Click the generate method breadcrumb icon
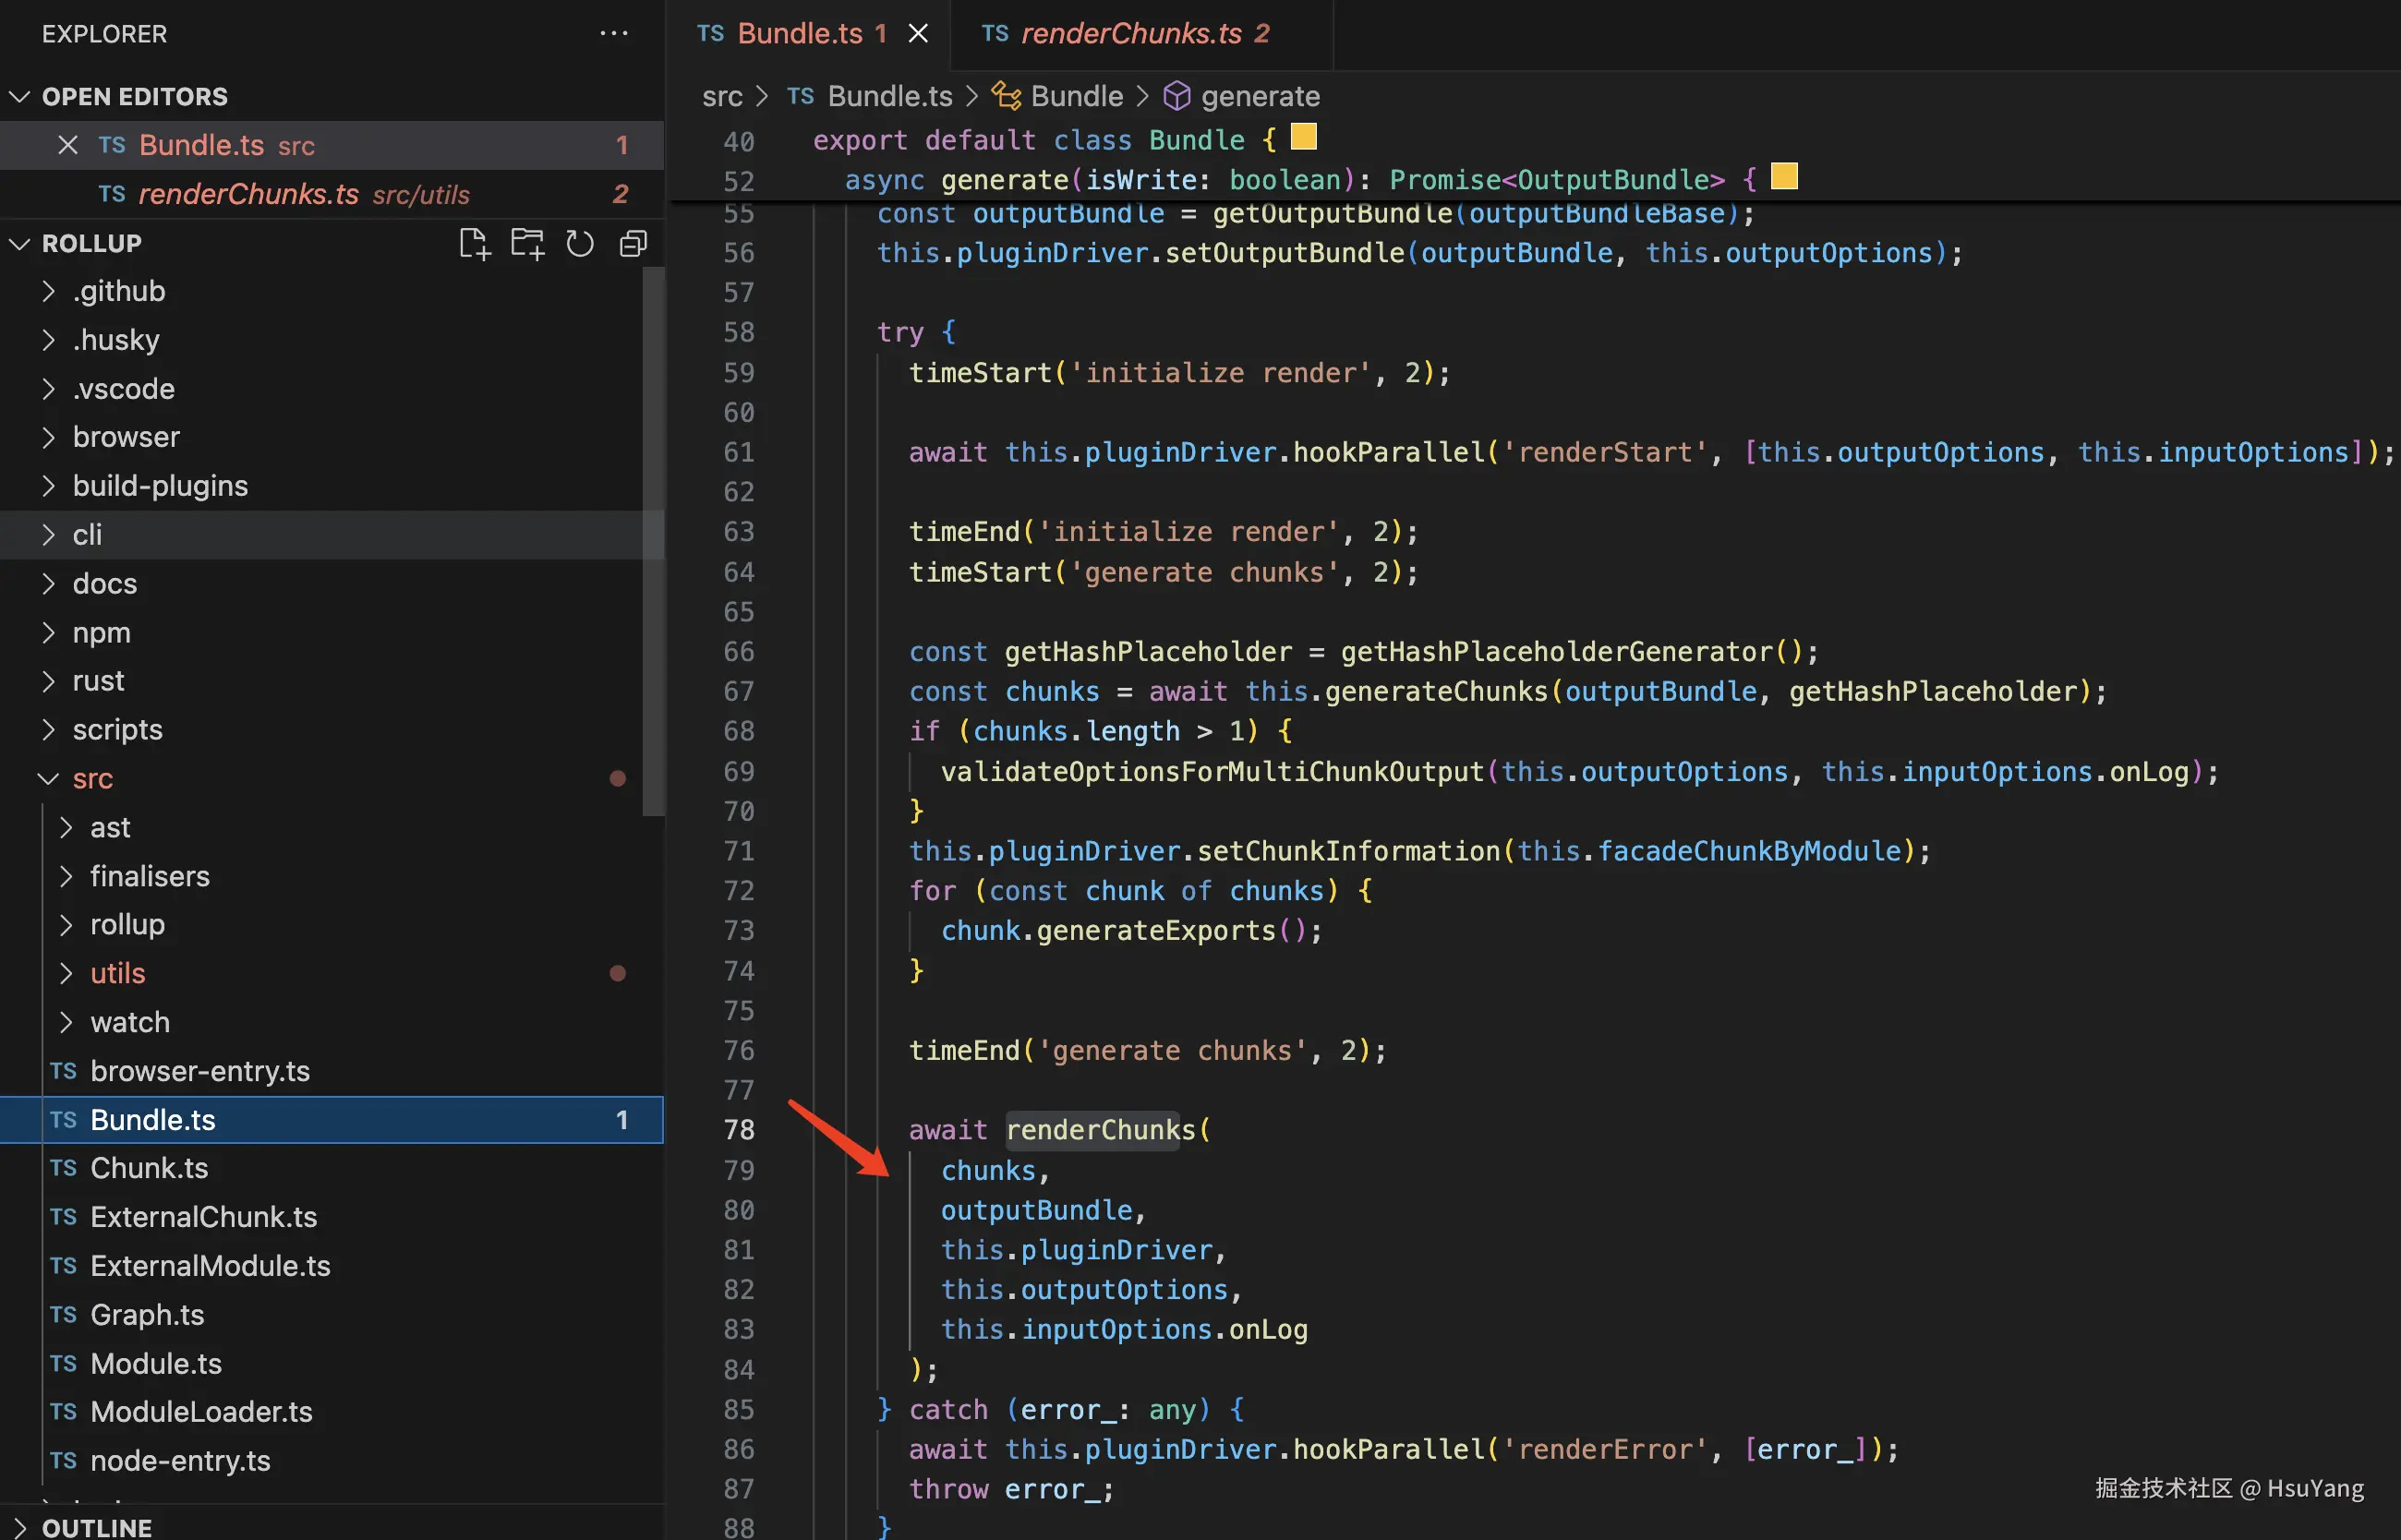2401x1540 pixels. (x=1177, y=96)
